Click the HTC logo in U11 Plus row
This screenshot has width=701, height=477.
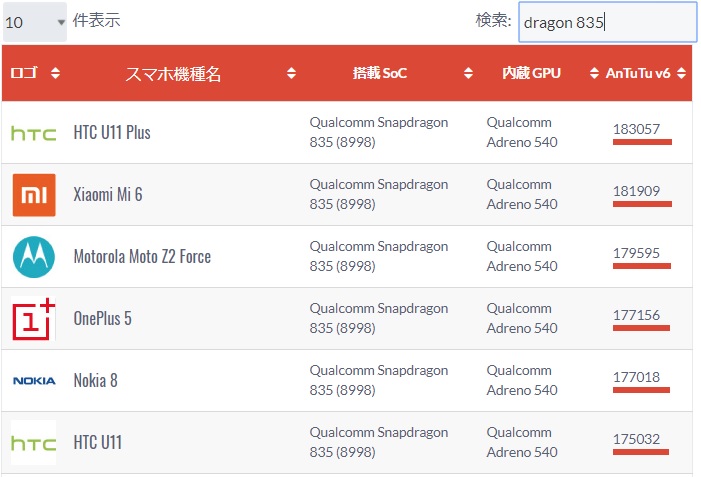(34, 133)
